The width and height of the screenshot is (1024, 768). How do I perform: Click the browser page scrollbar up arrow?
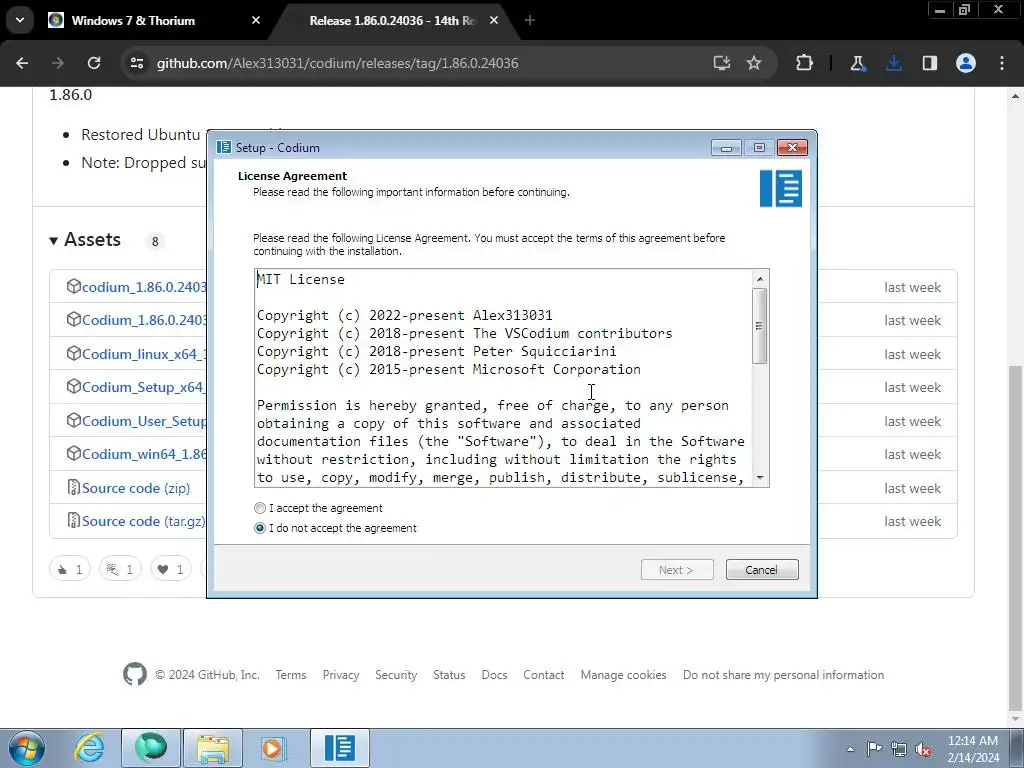[1016, 96]
